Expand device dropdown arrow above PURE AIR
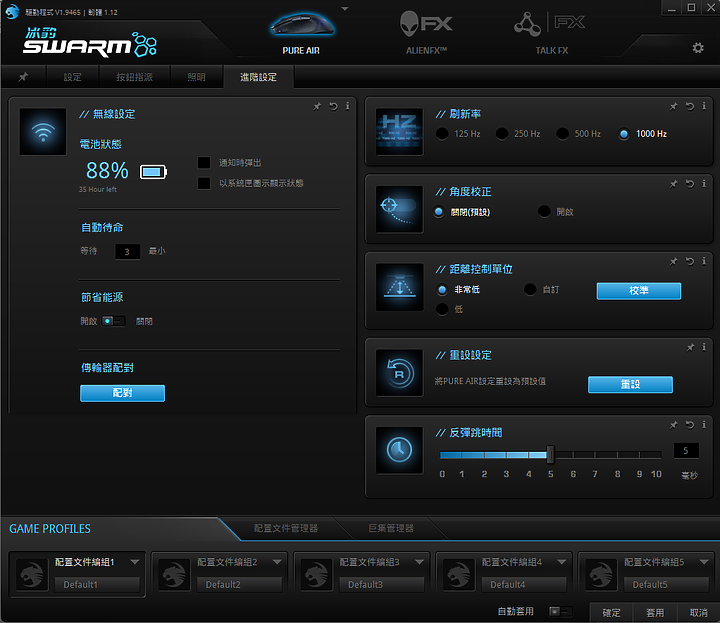The image size is (720, 623). 345,9
